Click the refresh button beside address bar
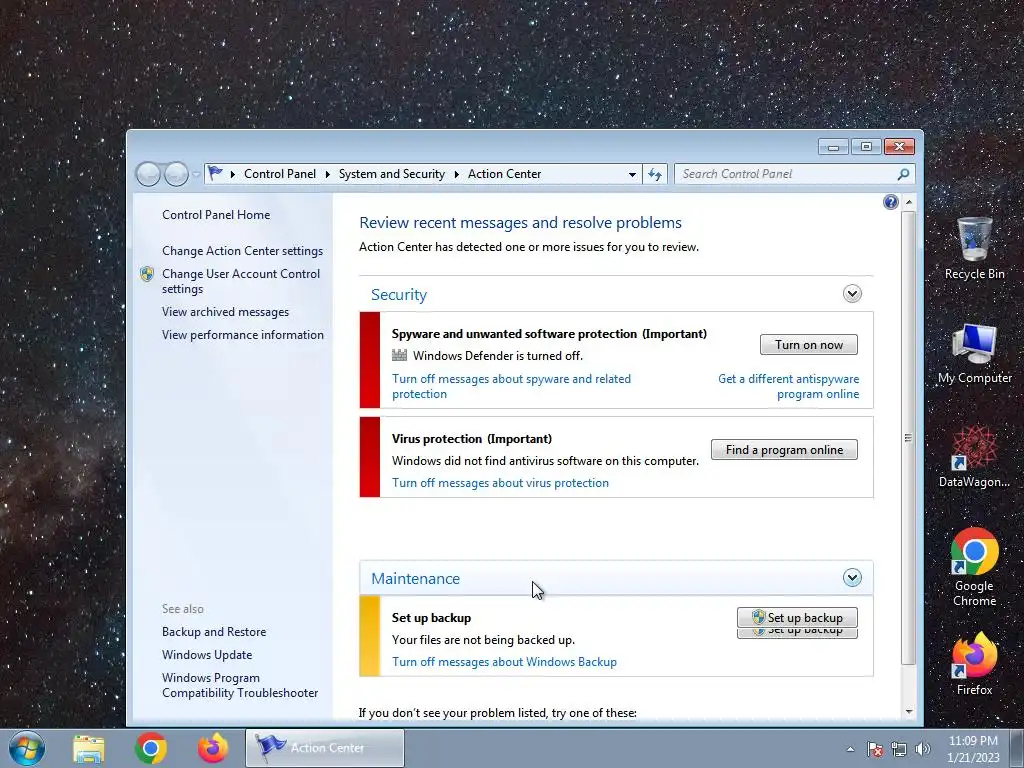 click(x=655, y=174)
